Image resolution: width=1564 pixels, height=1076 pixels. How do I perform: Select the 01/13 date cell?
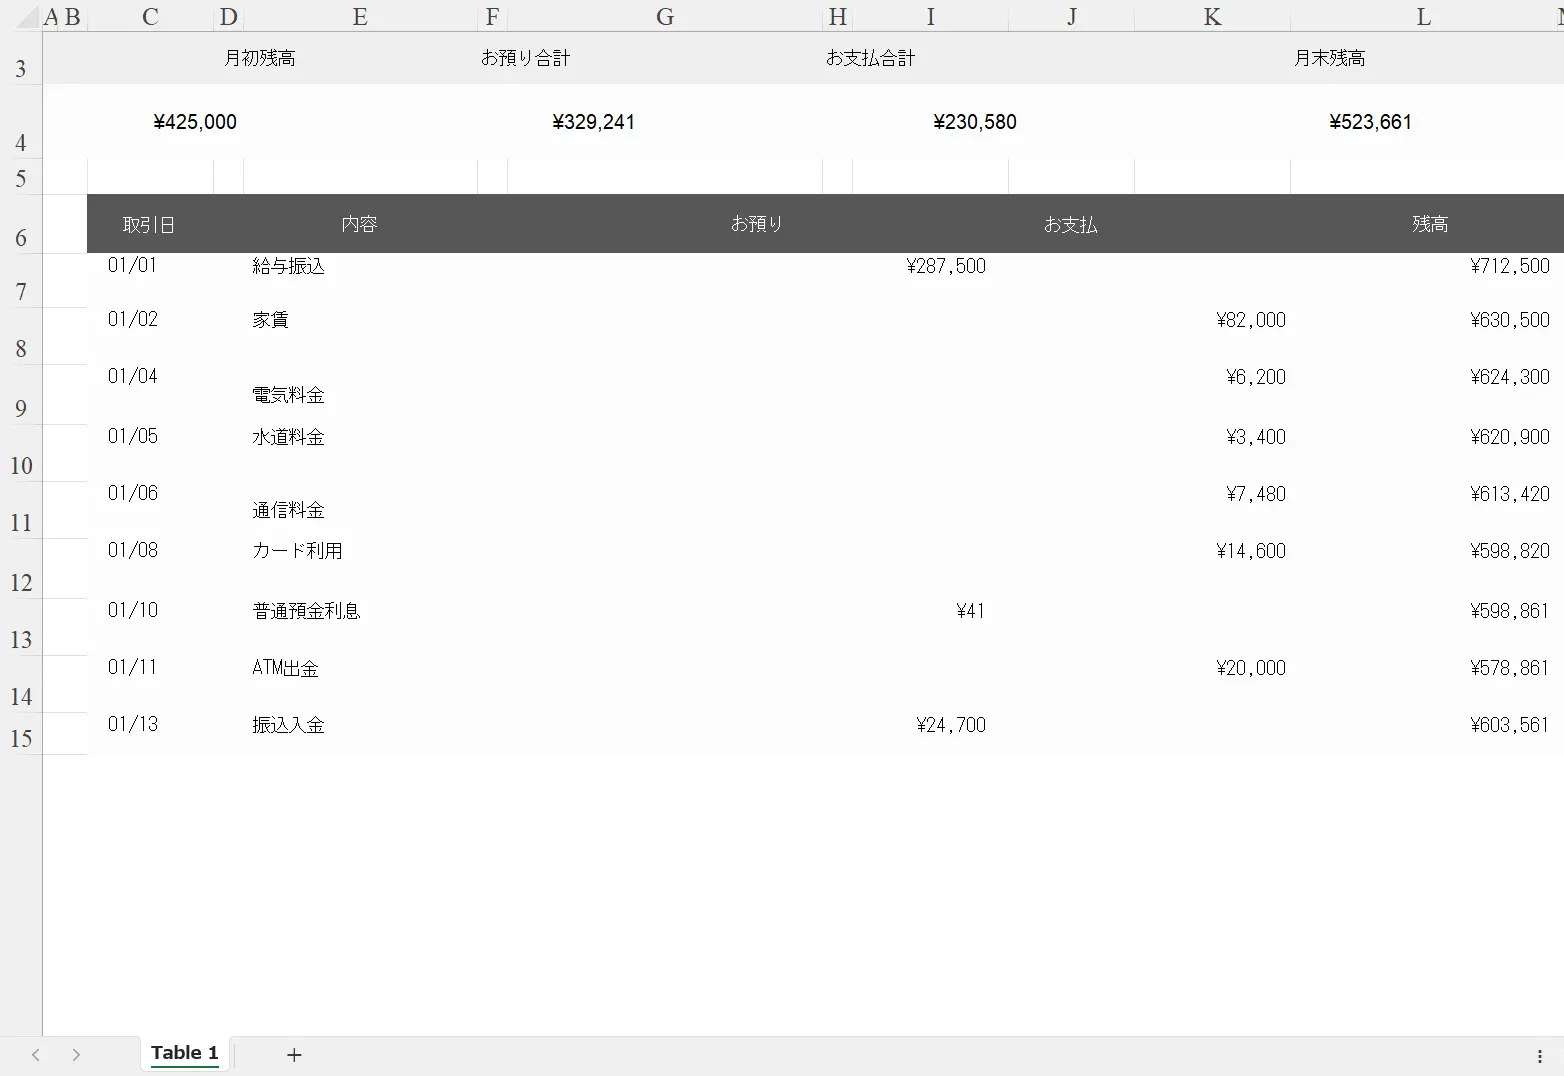click(133, 724)
